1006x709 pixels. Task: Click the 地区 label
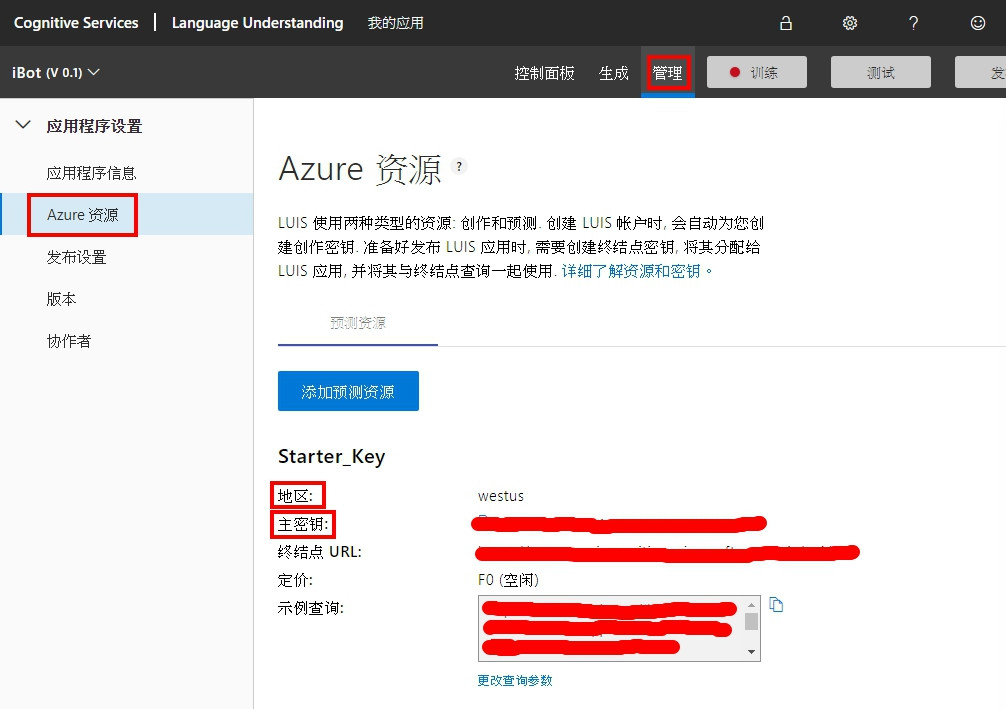[x=295, y=496]
